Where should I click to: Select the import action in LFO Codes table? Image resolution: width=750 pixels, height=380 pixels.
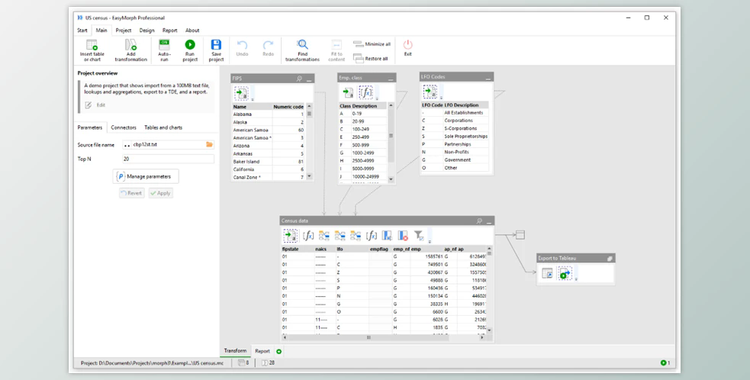(x=430, y=91)
